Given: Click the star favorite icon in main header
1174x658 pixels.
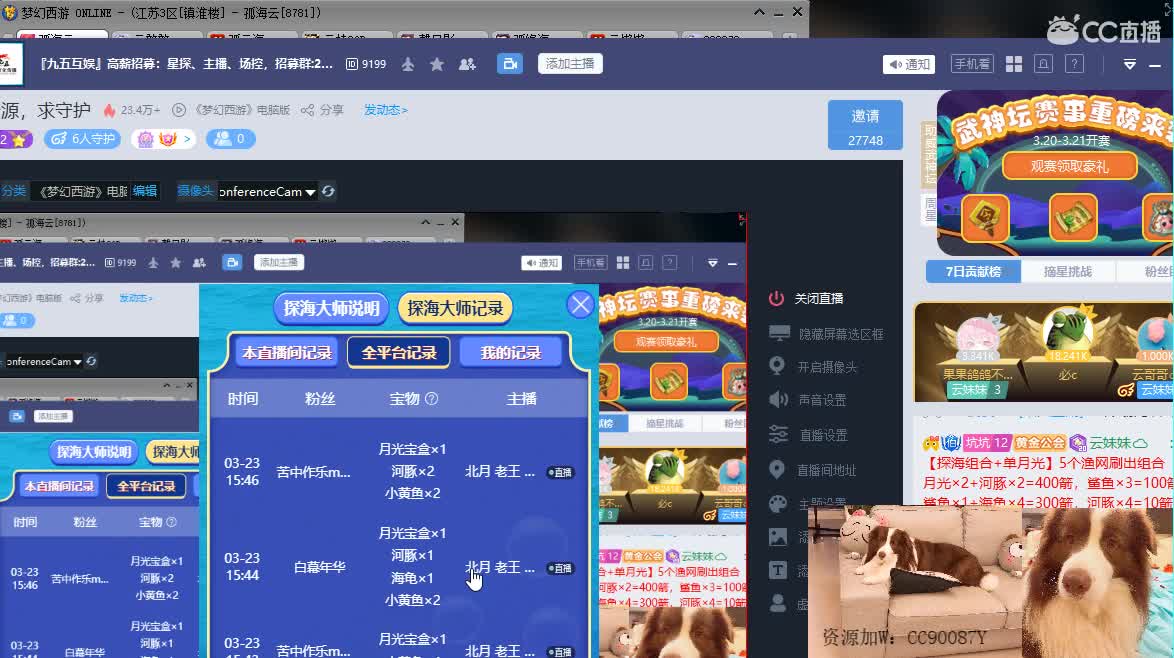Looking at the screenshot, I should [437, 64].
